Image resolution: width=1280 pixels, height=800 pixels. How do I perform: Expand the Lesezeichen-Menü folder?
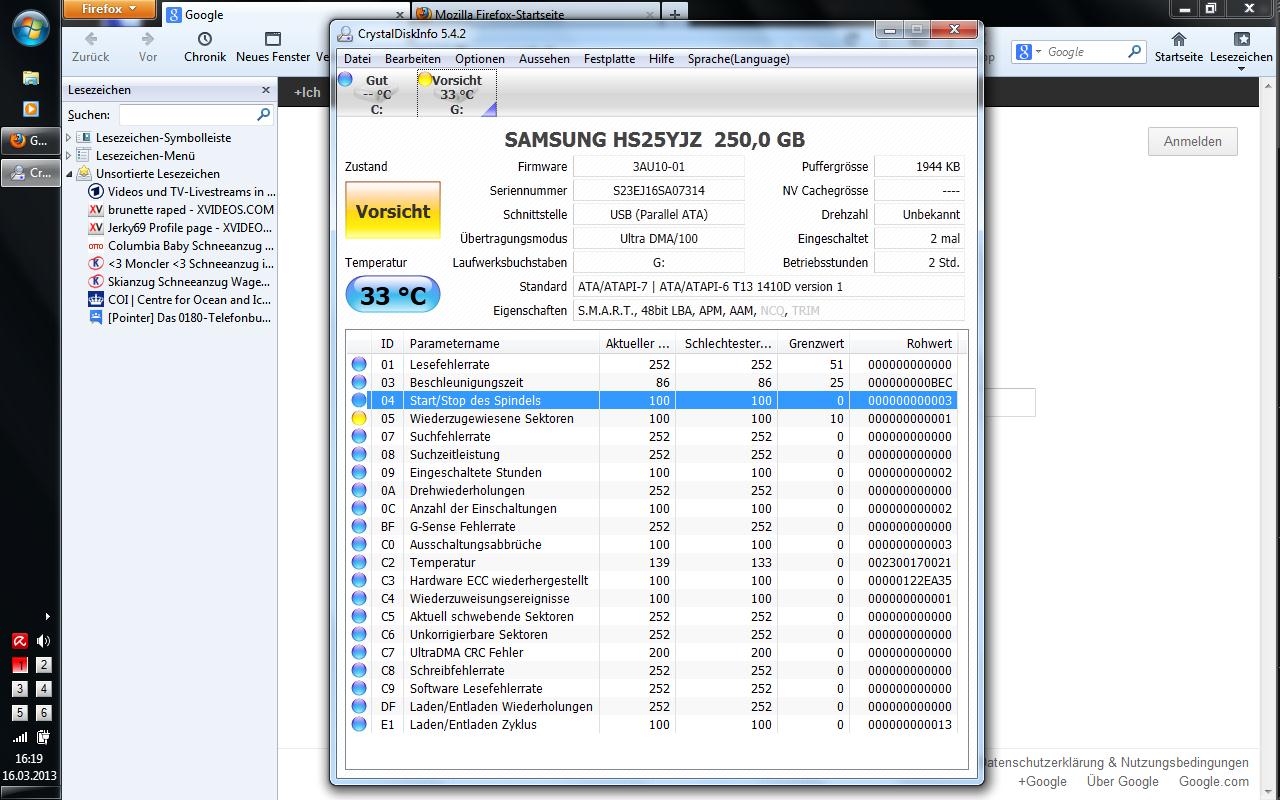pyautogui.click(x=70, y=156)
